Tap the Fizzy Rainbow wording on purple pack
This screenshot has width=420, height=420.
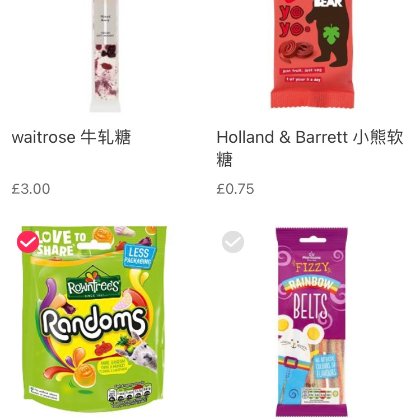coord(311,276)
